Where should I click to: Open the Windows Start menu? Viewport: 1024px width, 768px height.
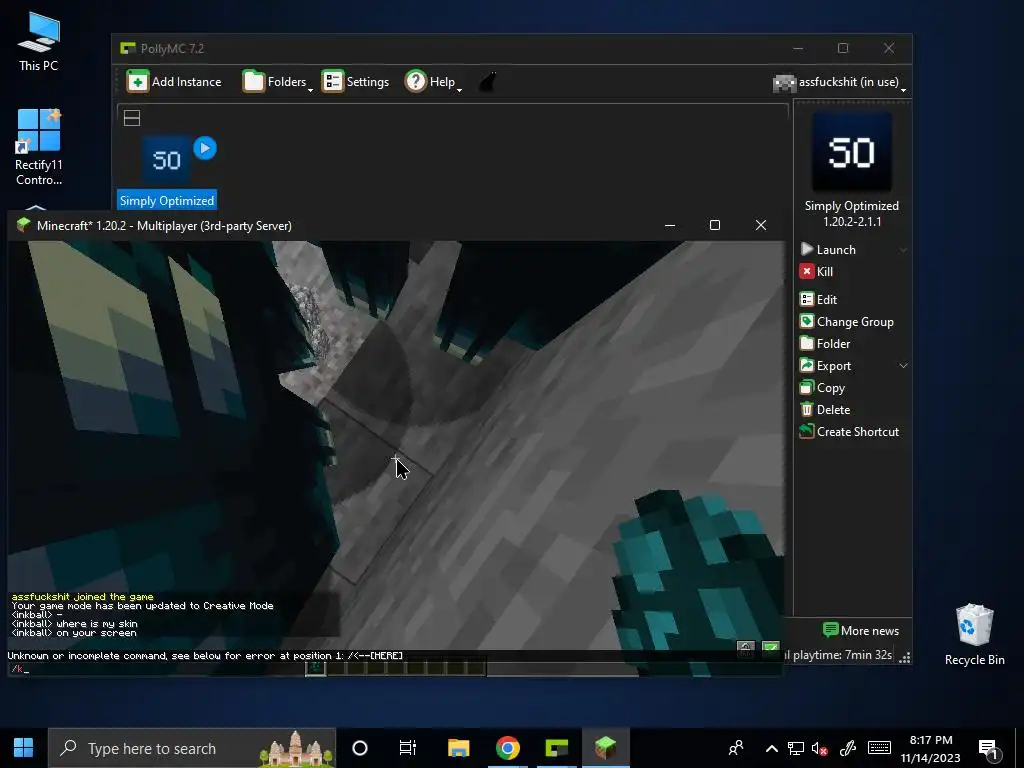pyautogui.click(x=24, y=748)
